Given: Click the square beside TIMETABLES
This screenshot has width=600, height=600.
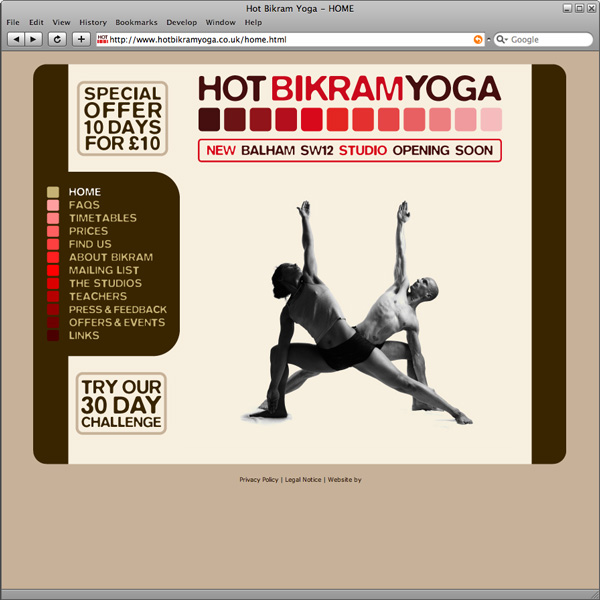Looking at the screenshot, I should click(x=53, y=218).
